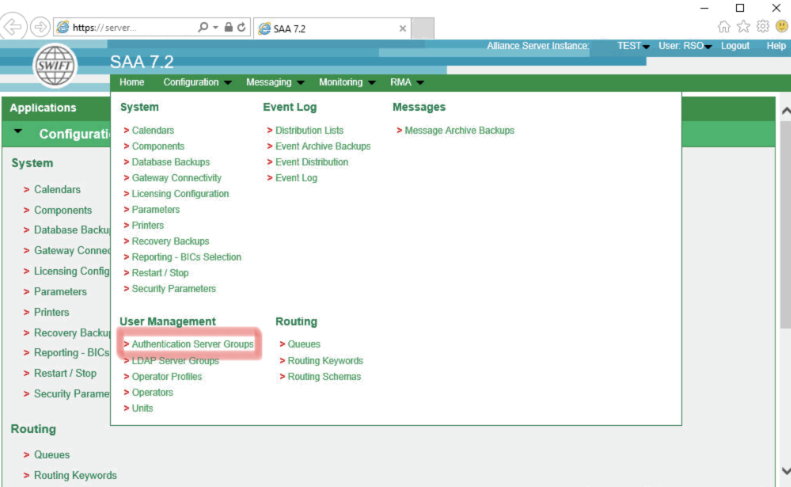Viewport: 791px width, 487px height.
Task: Click the smiley feedback icon
Action: 781,27
